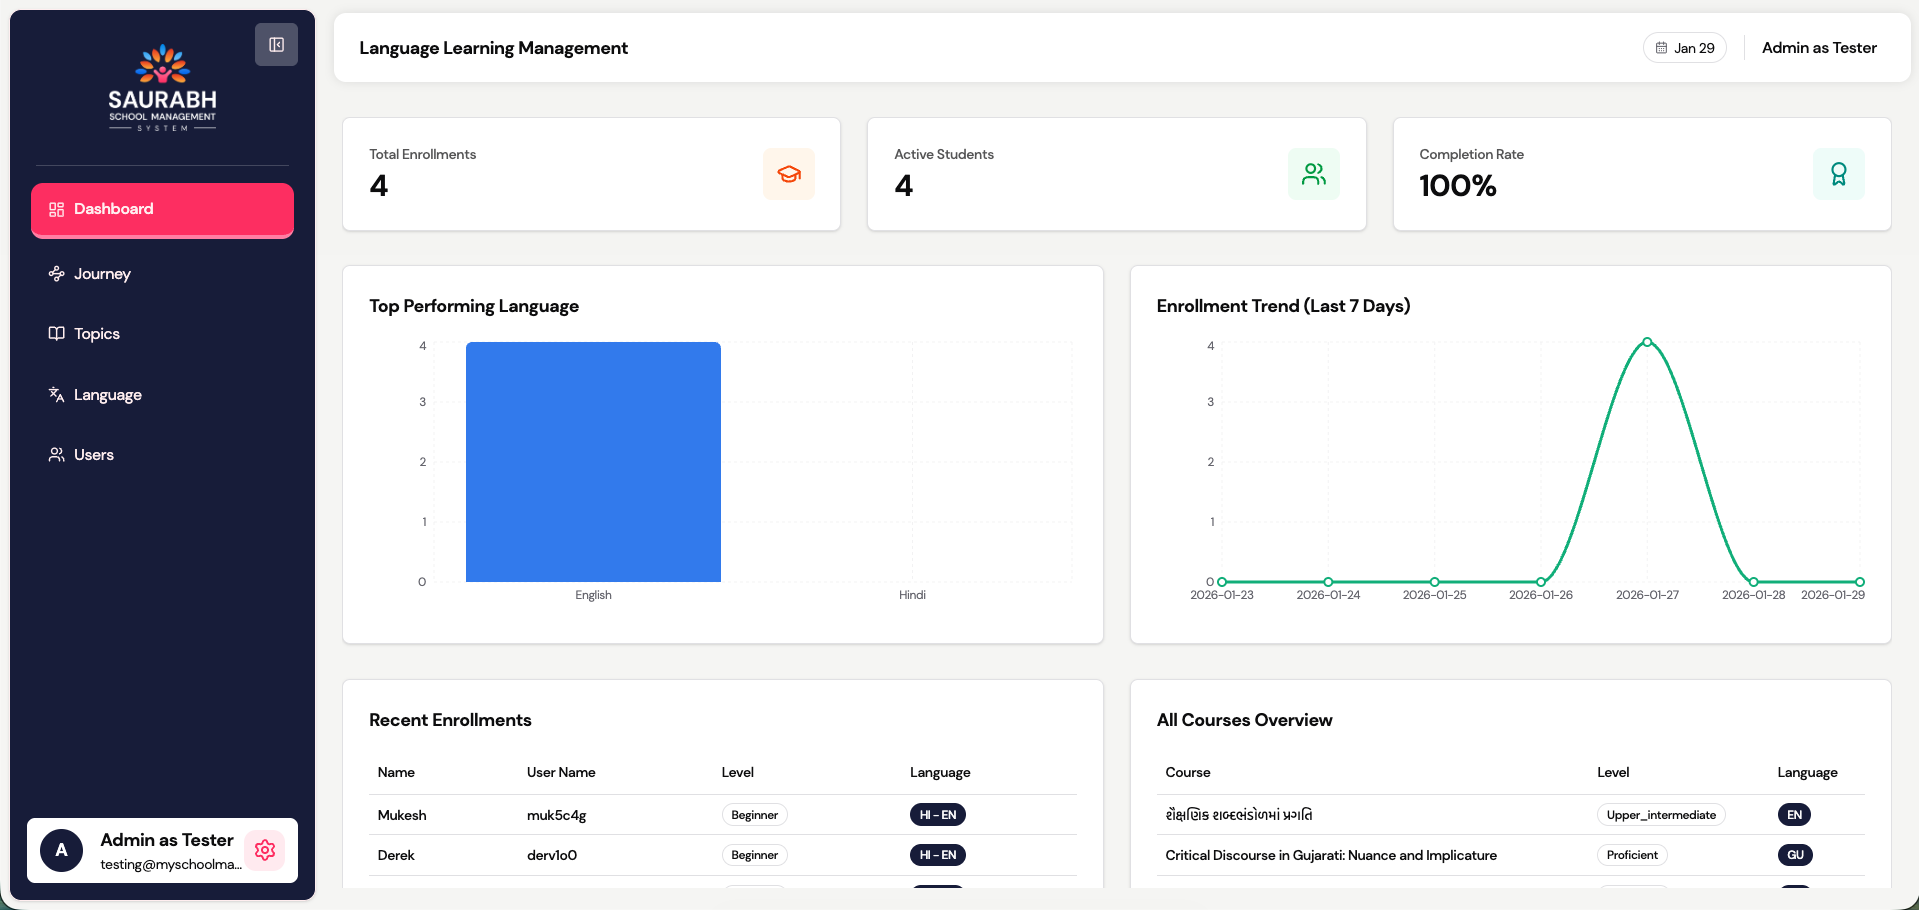Collapse the sidebar with the panel toggle icon

pyautogui.click(x=276, y=45)
